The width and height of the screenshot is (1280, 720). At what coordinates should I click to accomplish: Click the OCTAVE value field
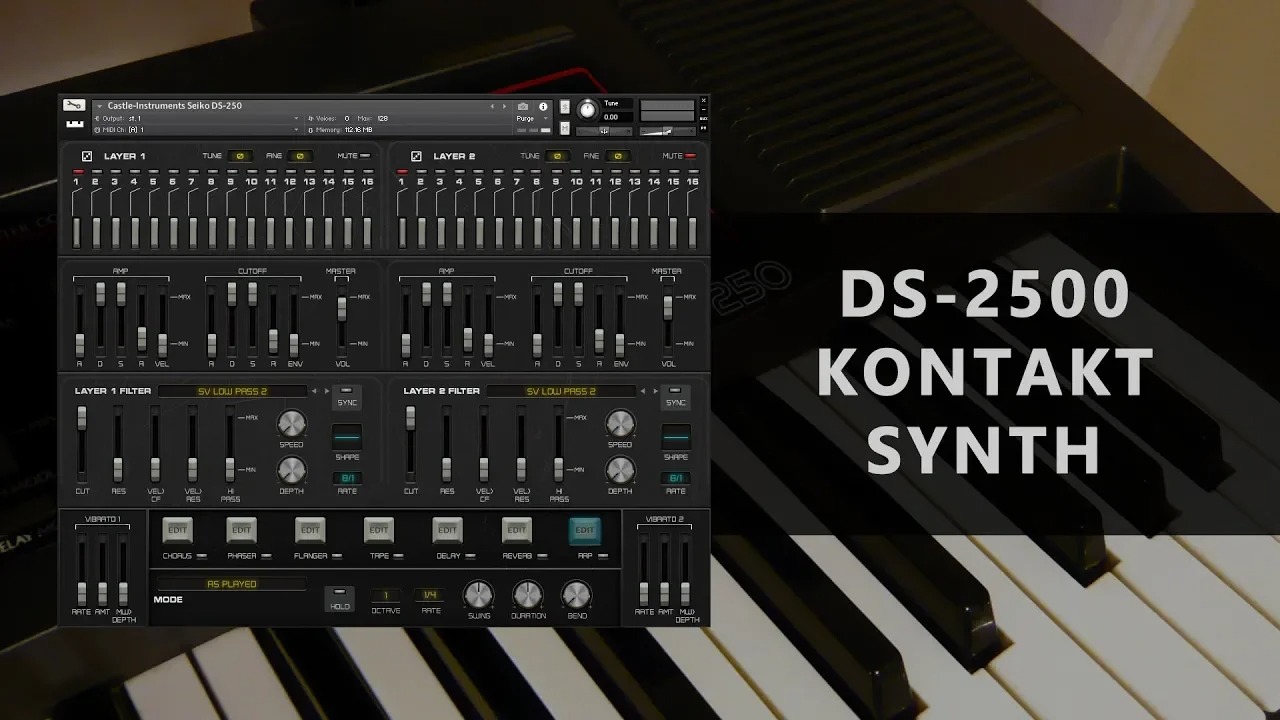click(x=385, y=595)
